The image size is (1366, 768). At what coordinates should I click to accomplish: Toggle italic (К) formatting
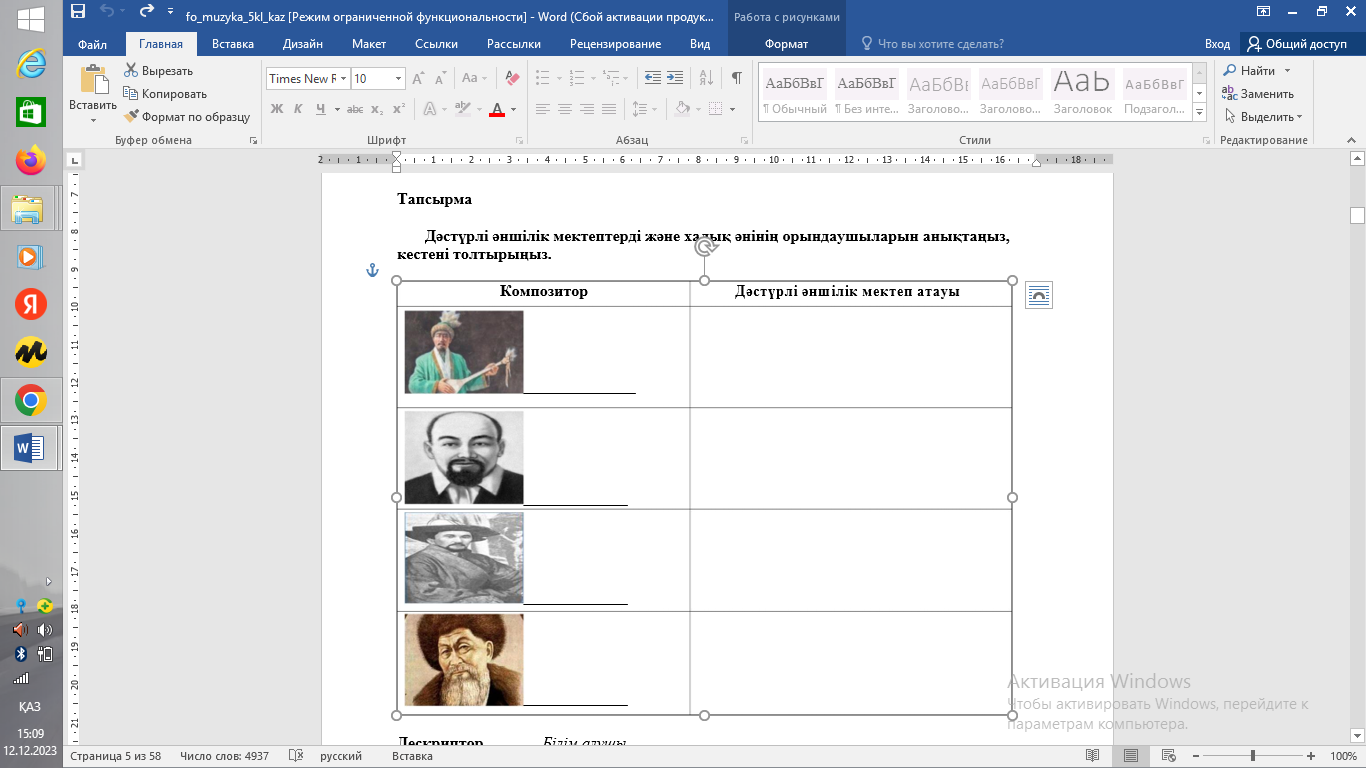pyautogui.click(x=298, y=109)
